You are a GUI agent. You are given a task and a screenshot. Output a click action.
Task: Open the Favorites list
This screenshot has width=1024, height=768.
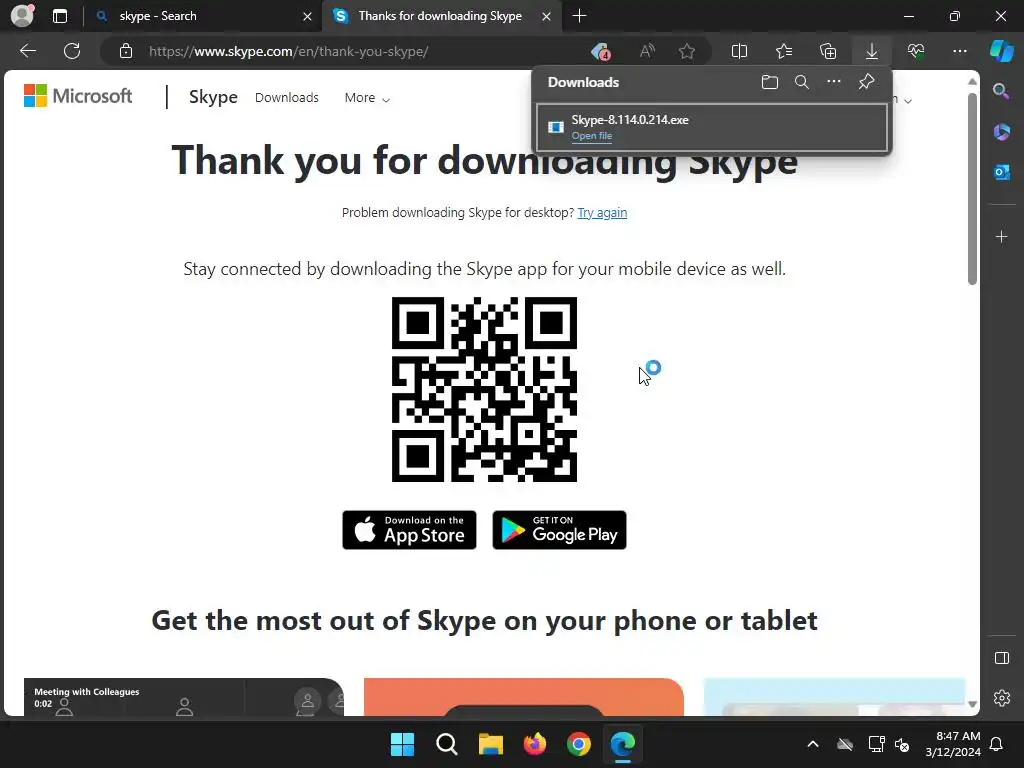tap(784, 51)
